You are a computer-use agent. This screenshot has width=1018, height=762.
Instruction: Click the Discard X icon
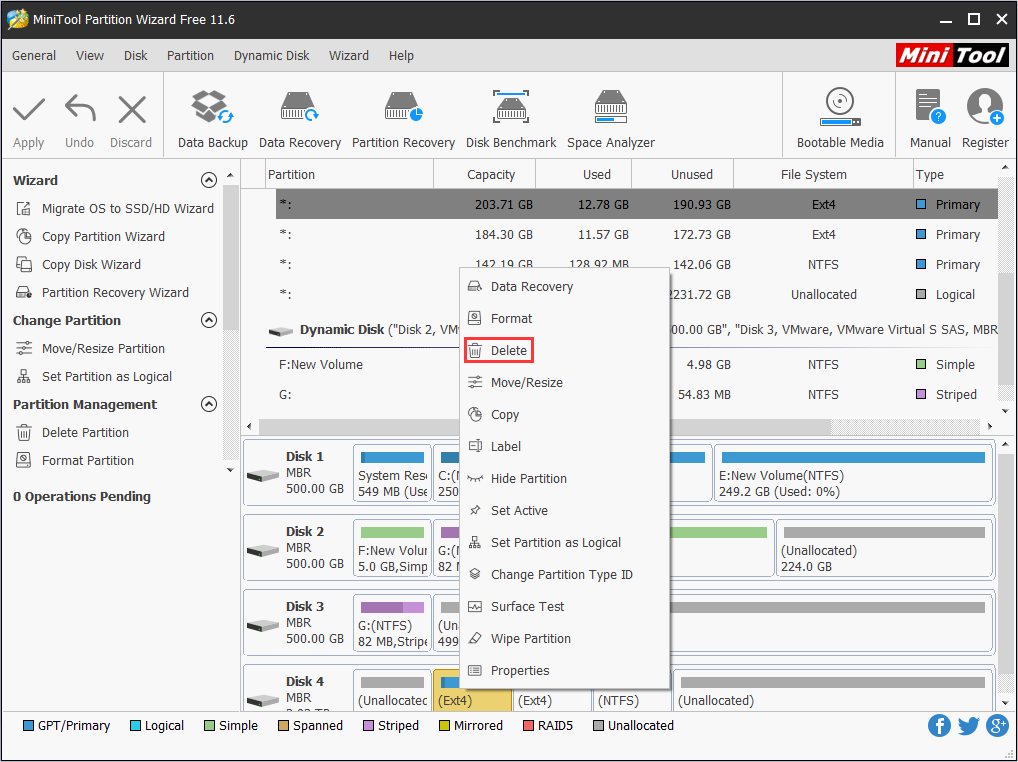pyautogui.click(x=132, y=109)
